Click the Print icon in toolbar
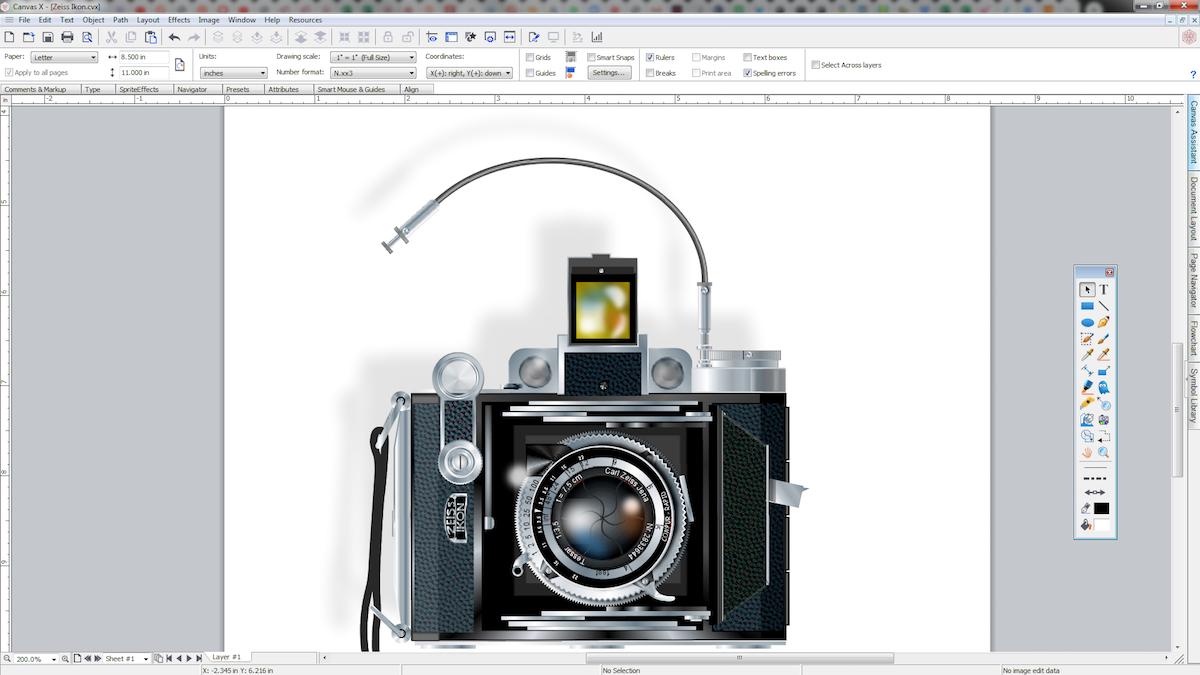1200x675 pixels. [x=67, y=37]
